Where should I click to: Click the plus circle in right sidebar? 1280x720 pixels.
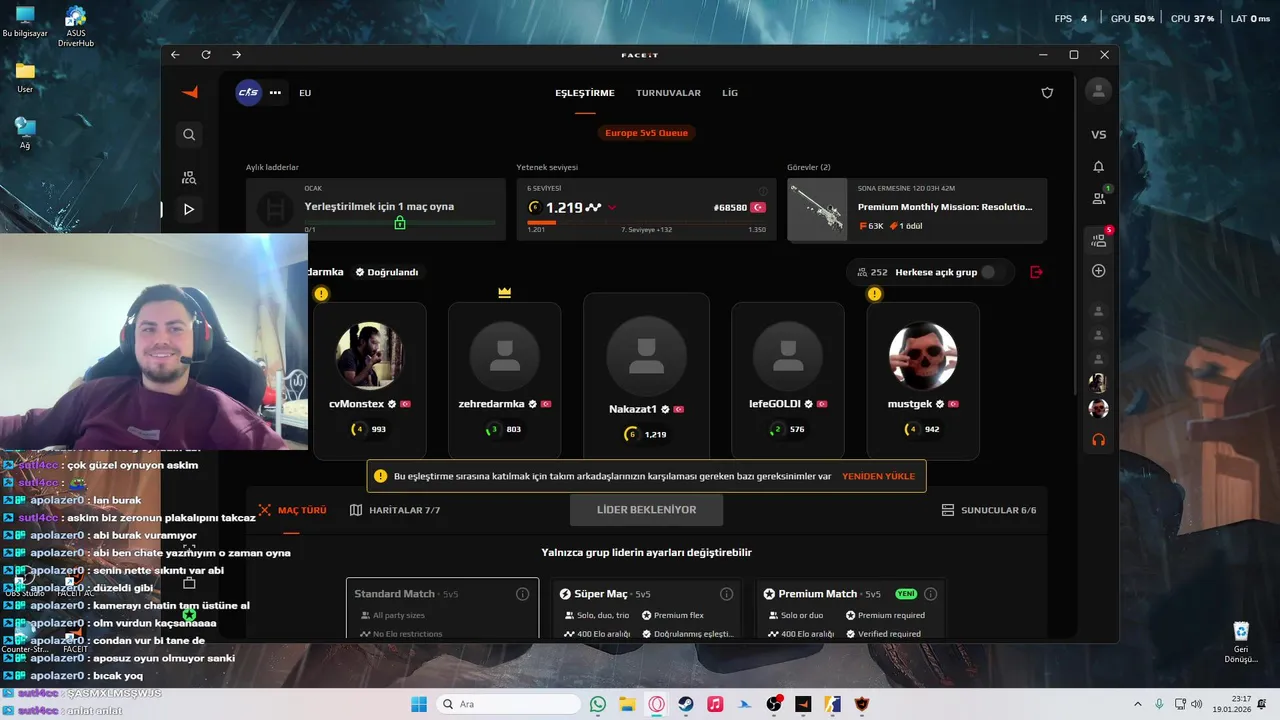point(1098,271)
